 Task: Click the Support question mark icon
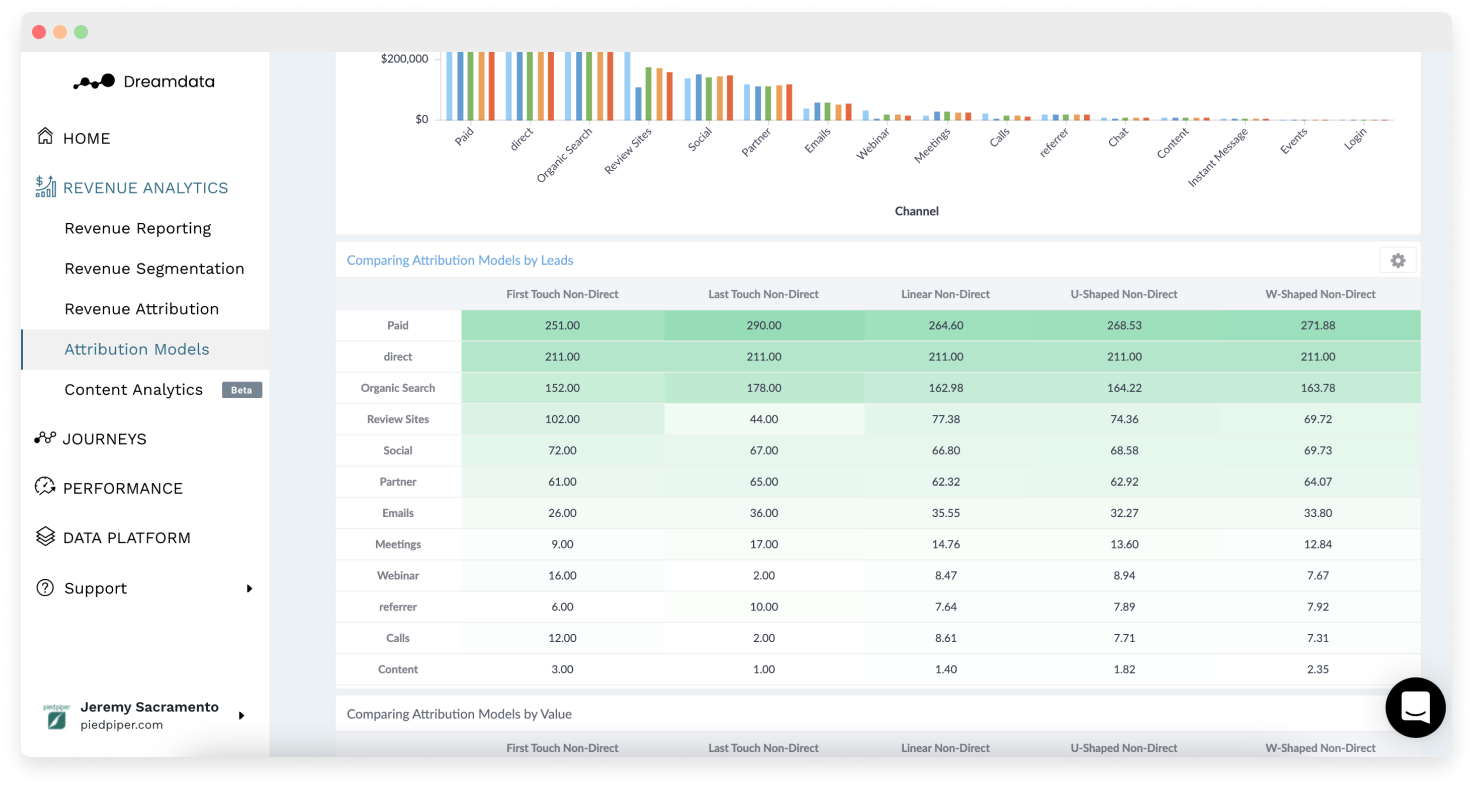point(44,588)
